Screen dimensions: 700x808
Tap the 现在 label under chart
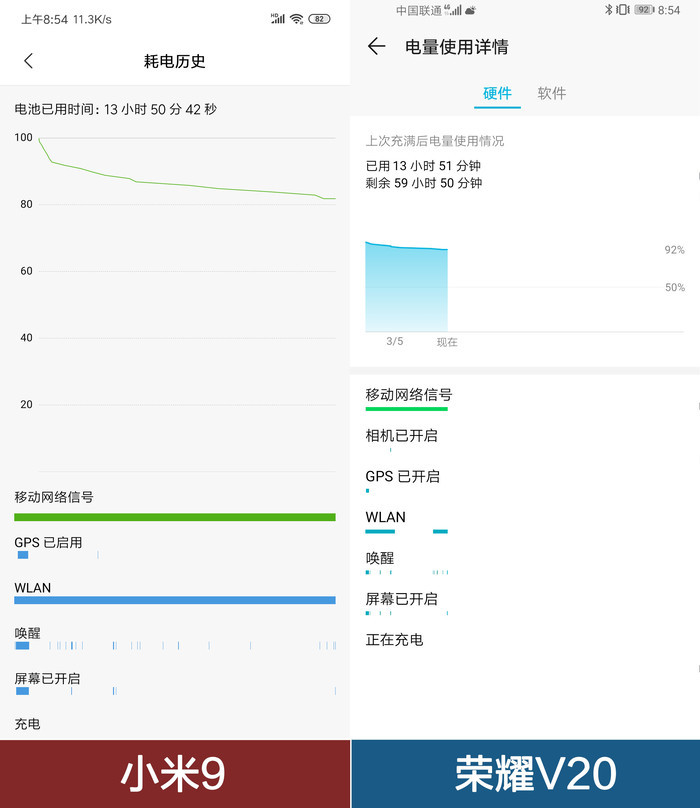tap(447, 342)
